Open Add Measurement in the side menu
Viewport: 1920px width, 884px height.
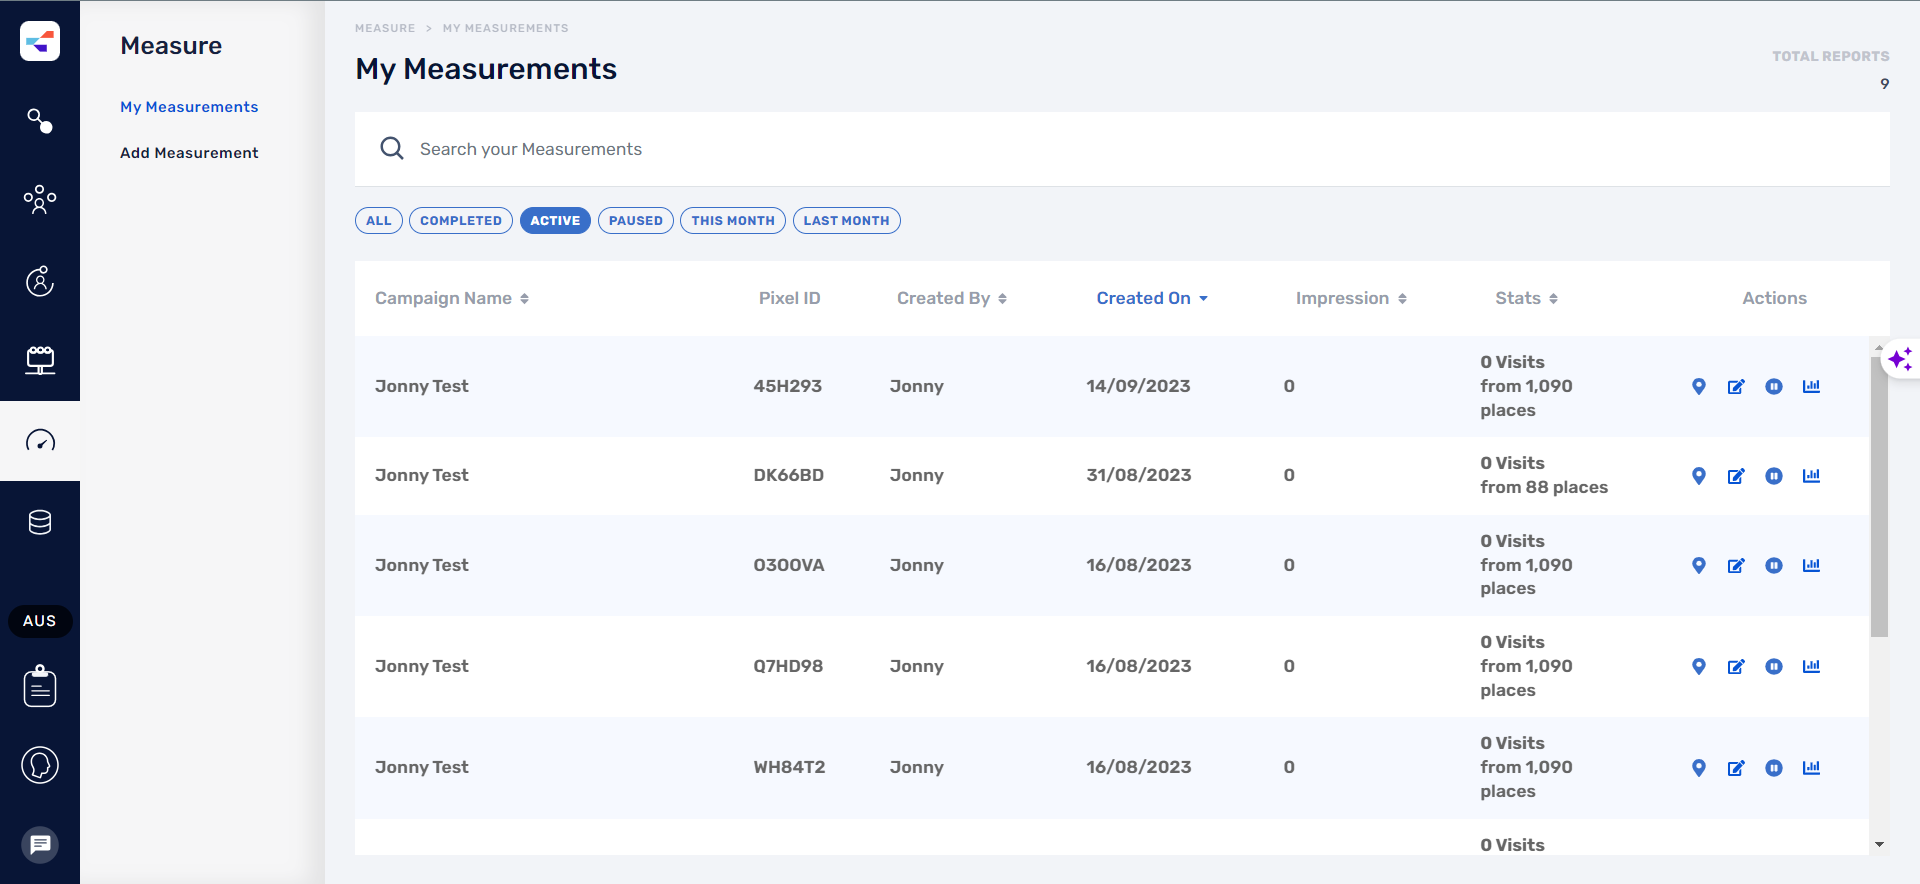(189, 153)
